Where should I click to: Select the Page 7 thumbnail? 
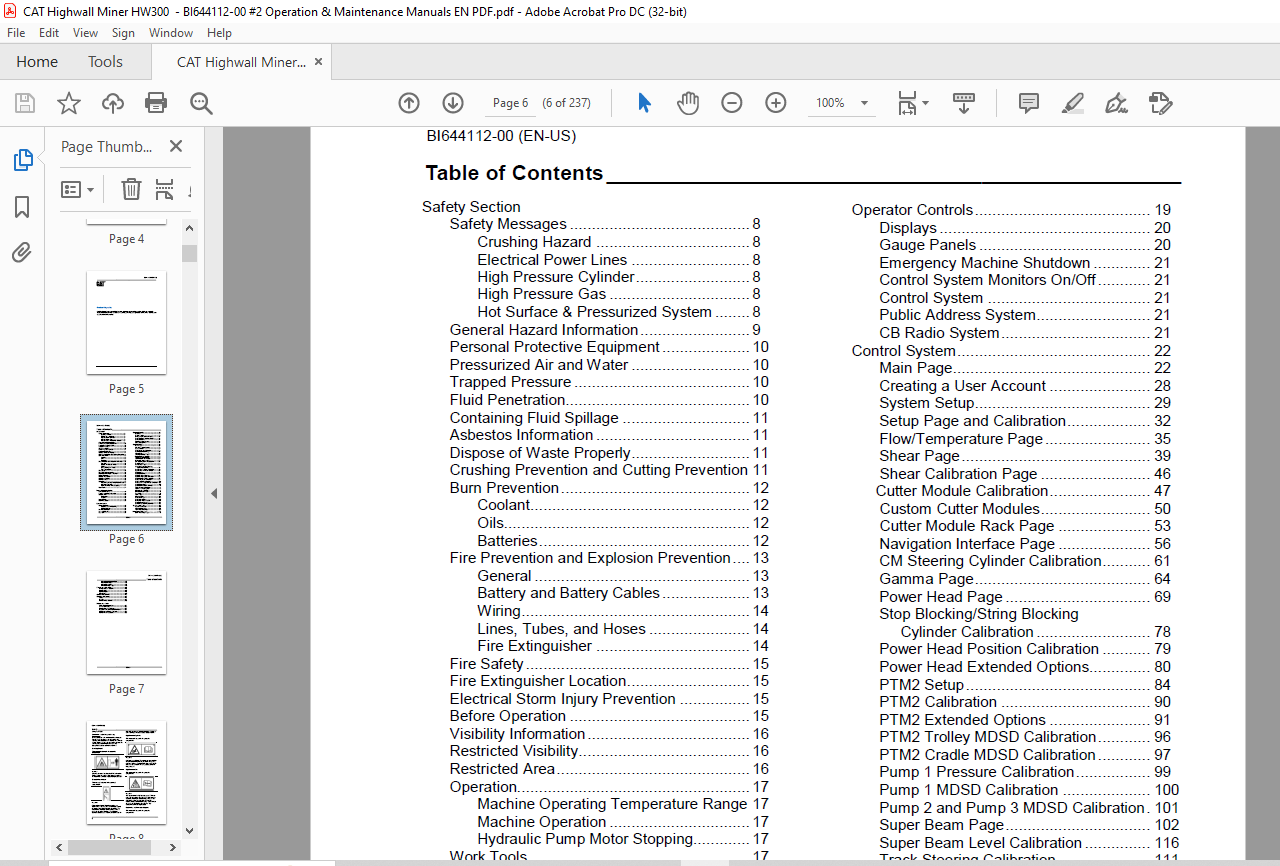[127, 622]
